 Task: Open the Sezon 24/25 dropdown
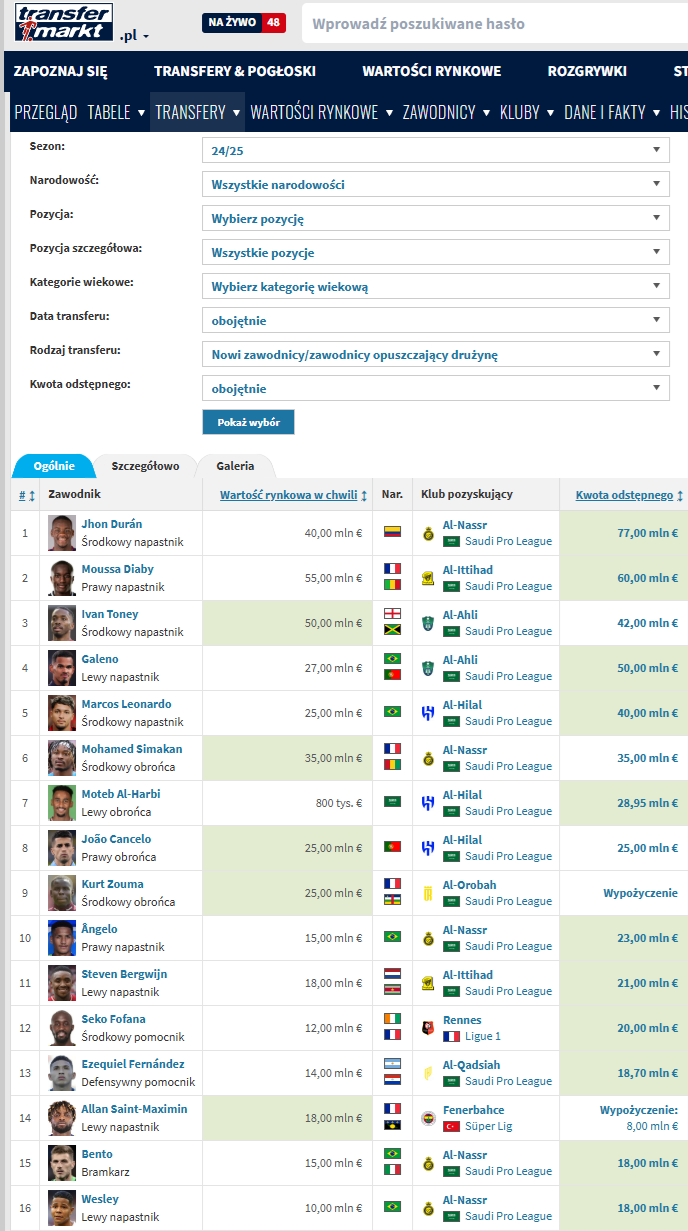(x=436, y=150)
